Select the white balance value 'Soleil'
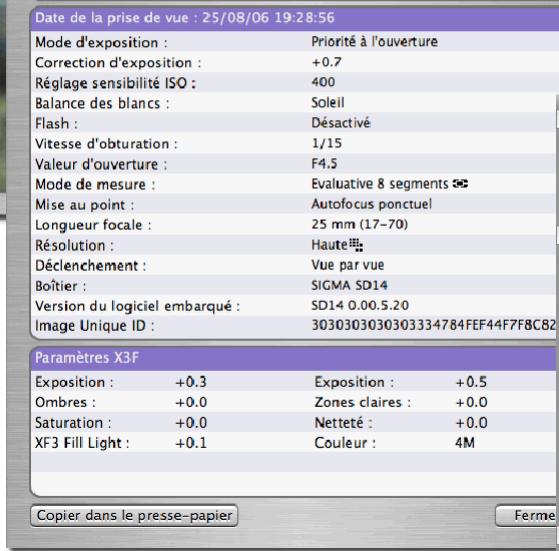The width and height of the screenshot is (559, 551). (x=328, y=103)
